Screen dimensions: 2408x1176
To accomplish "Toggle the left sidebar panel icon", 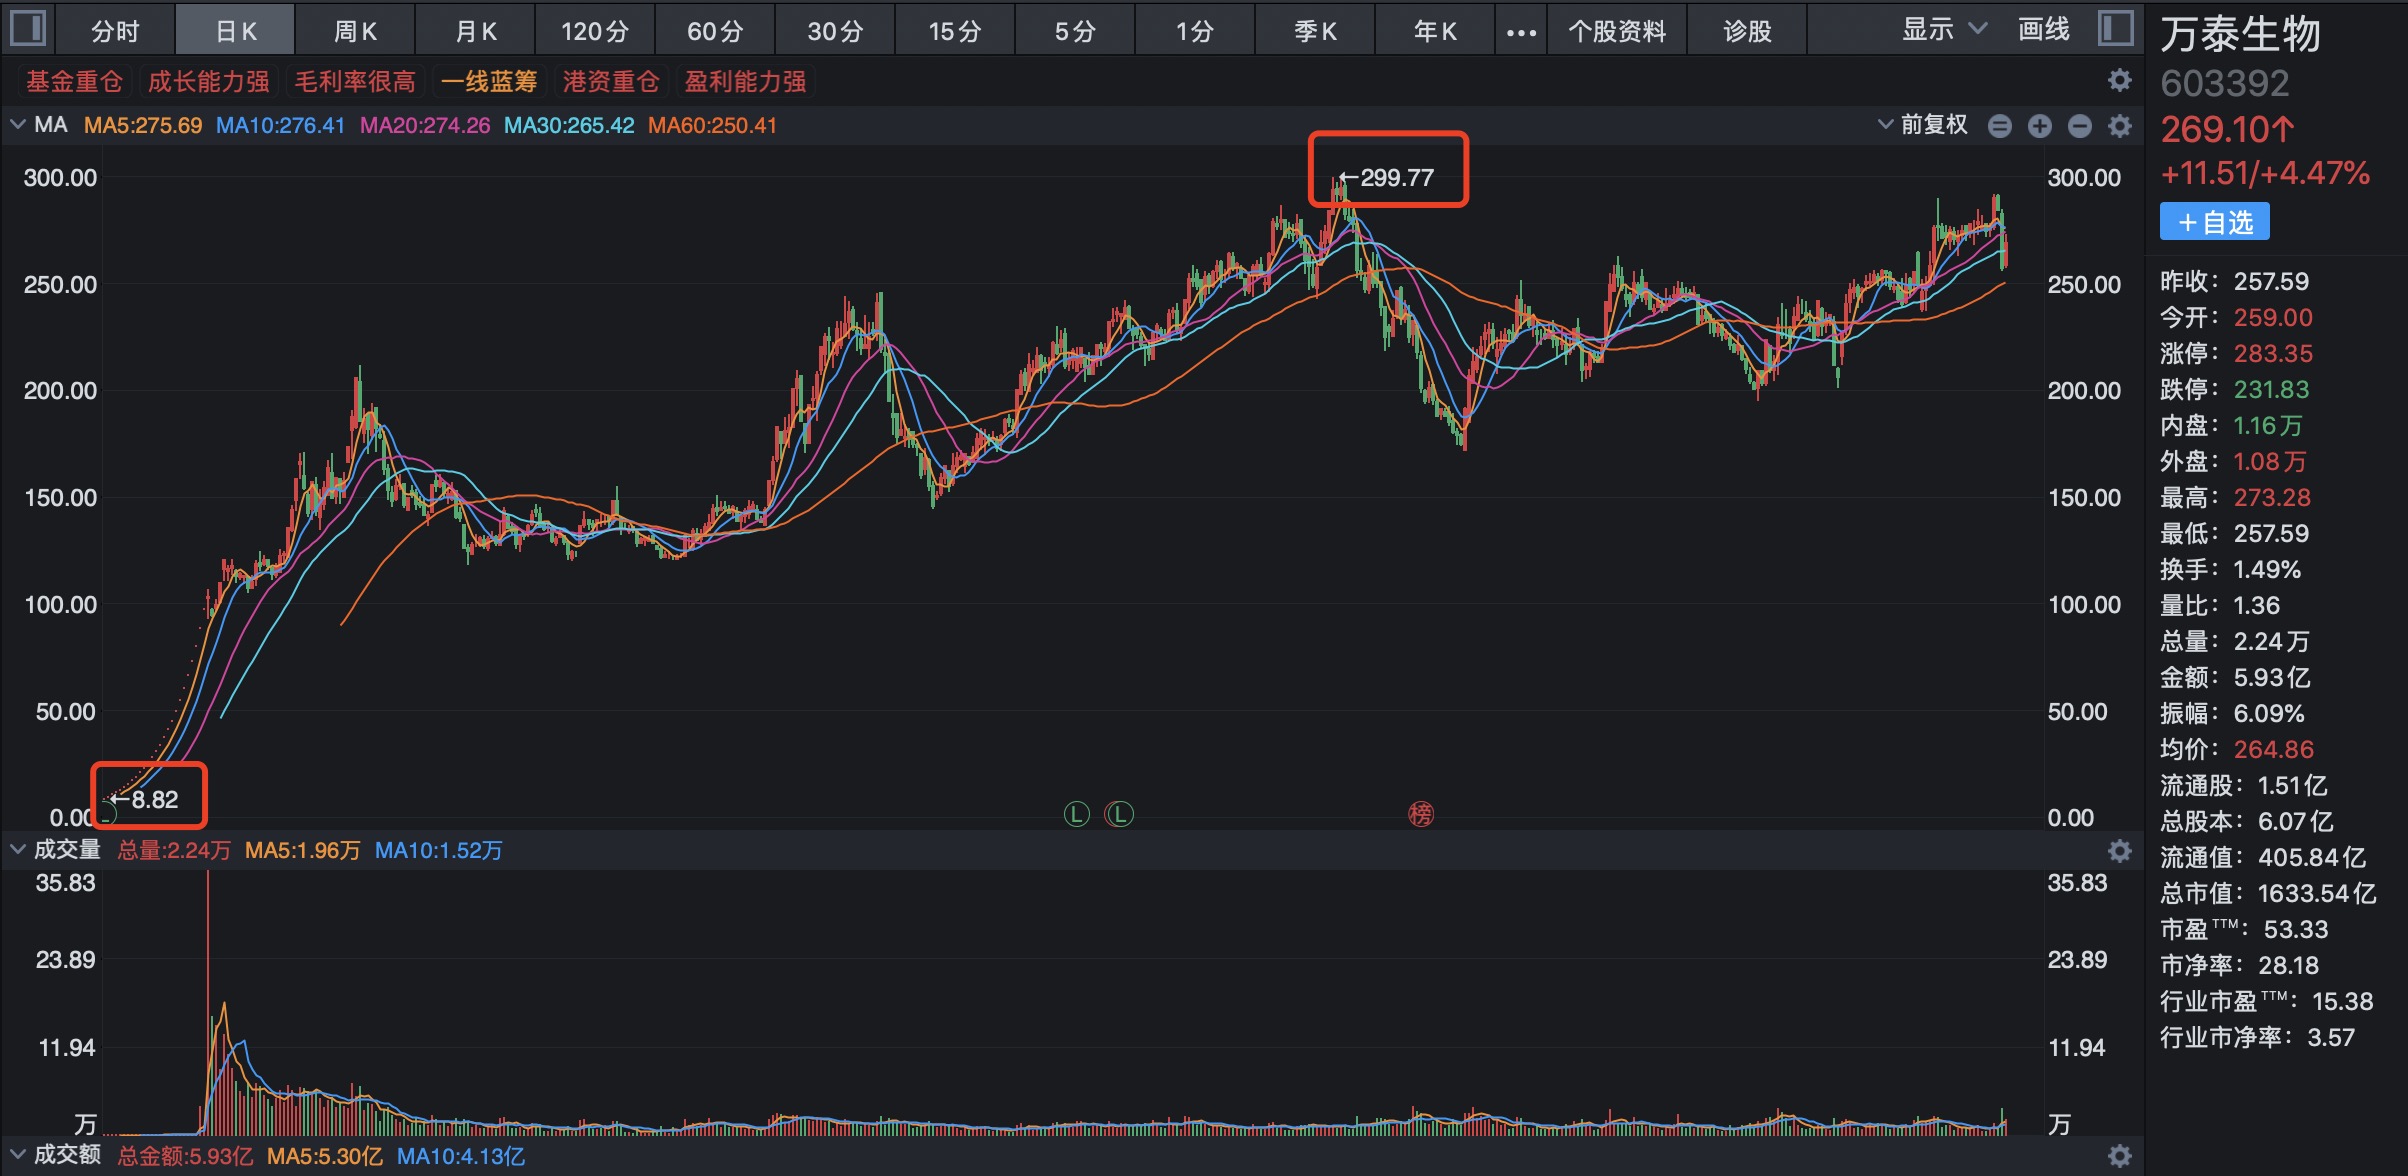I will click(x=27, y=28).
